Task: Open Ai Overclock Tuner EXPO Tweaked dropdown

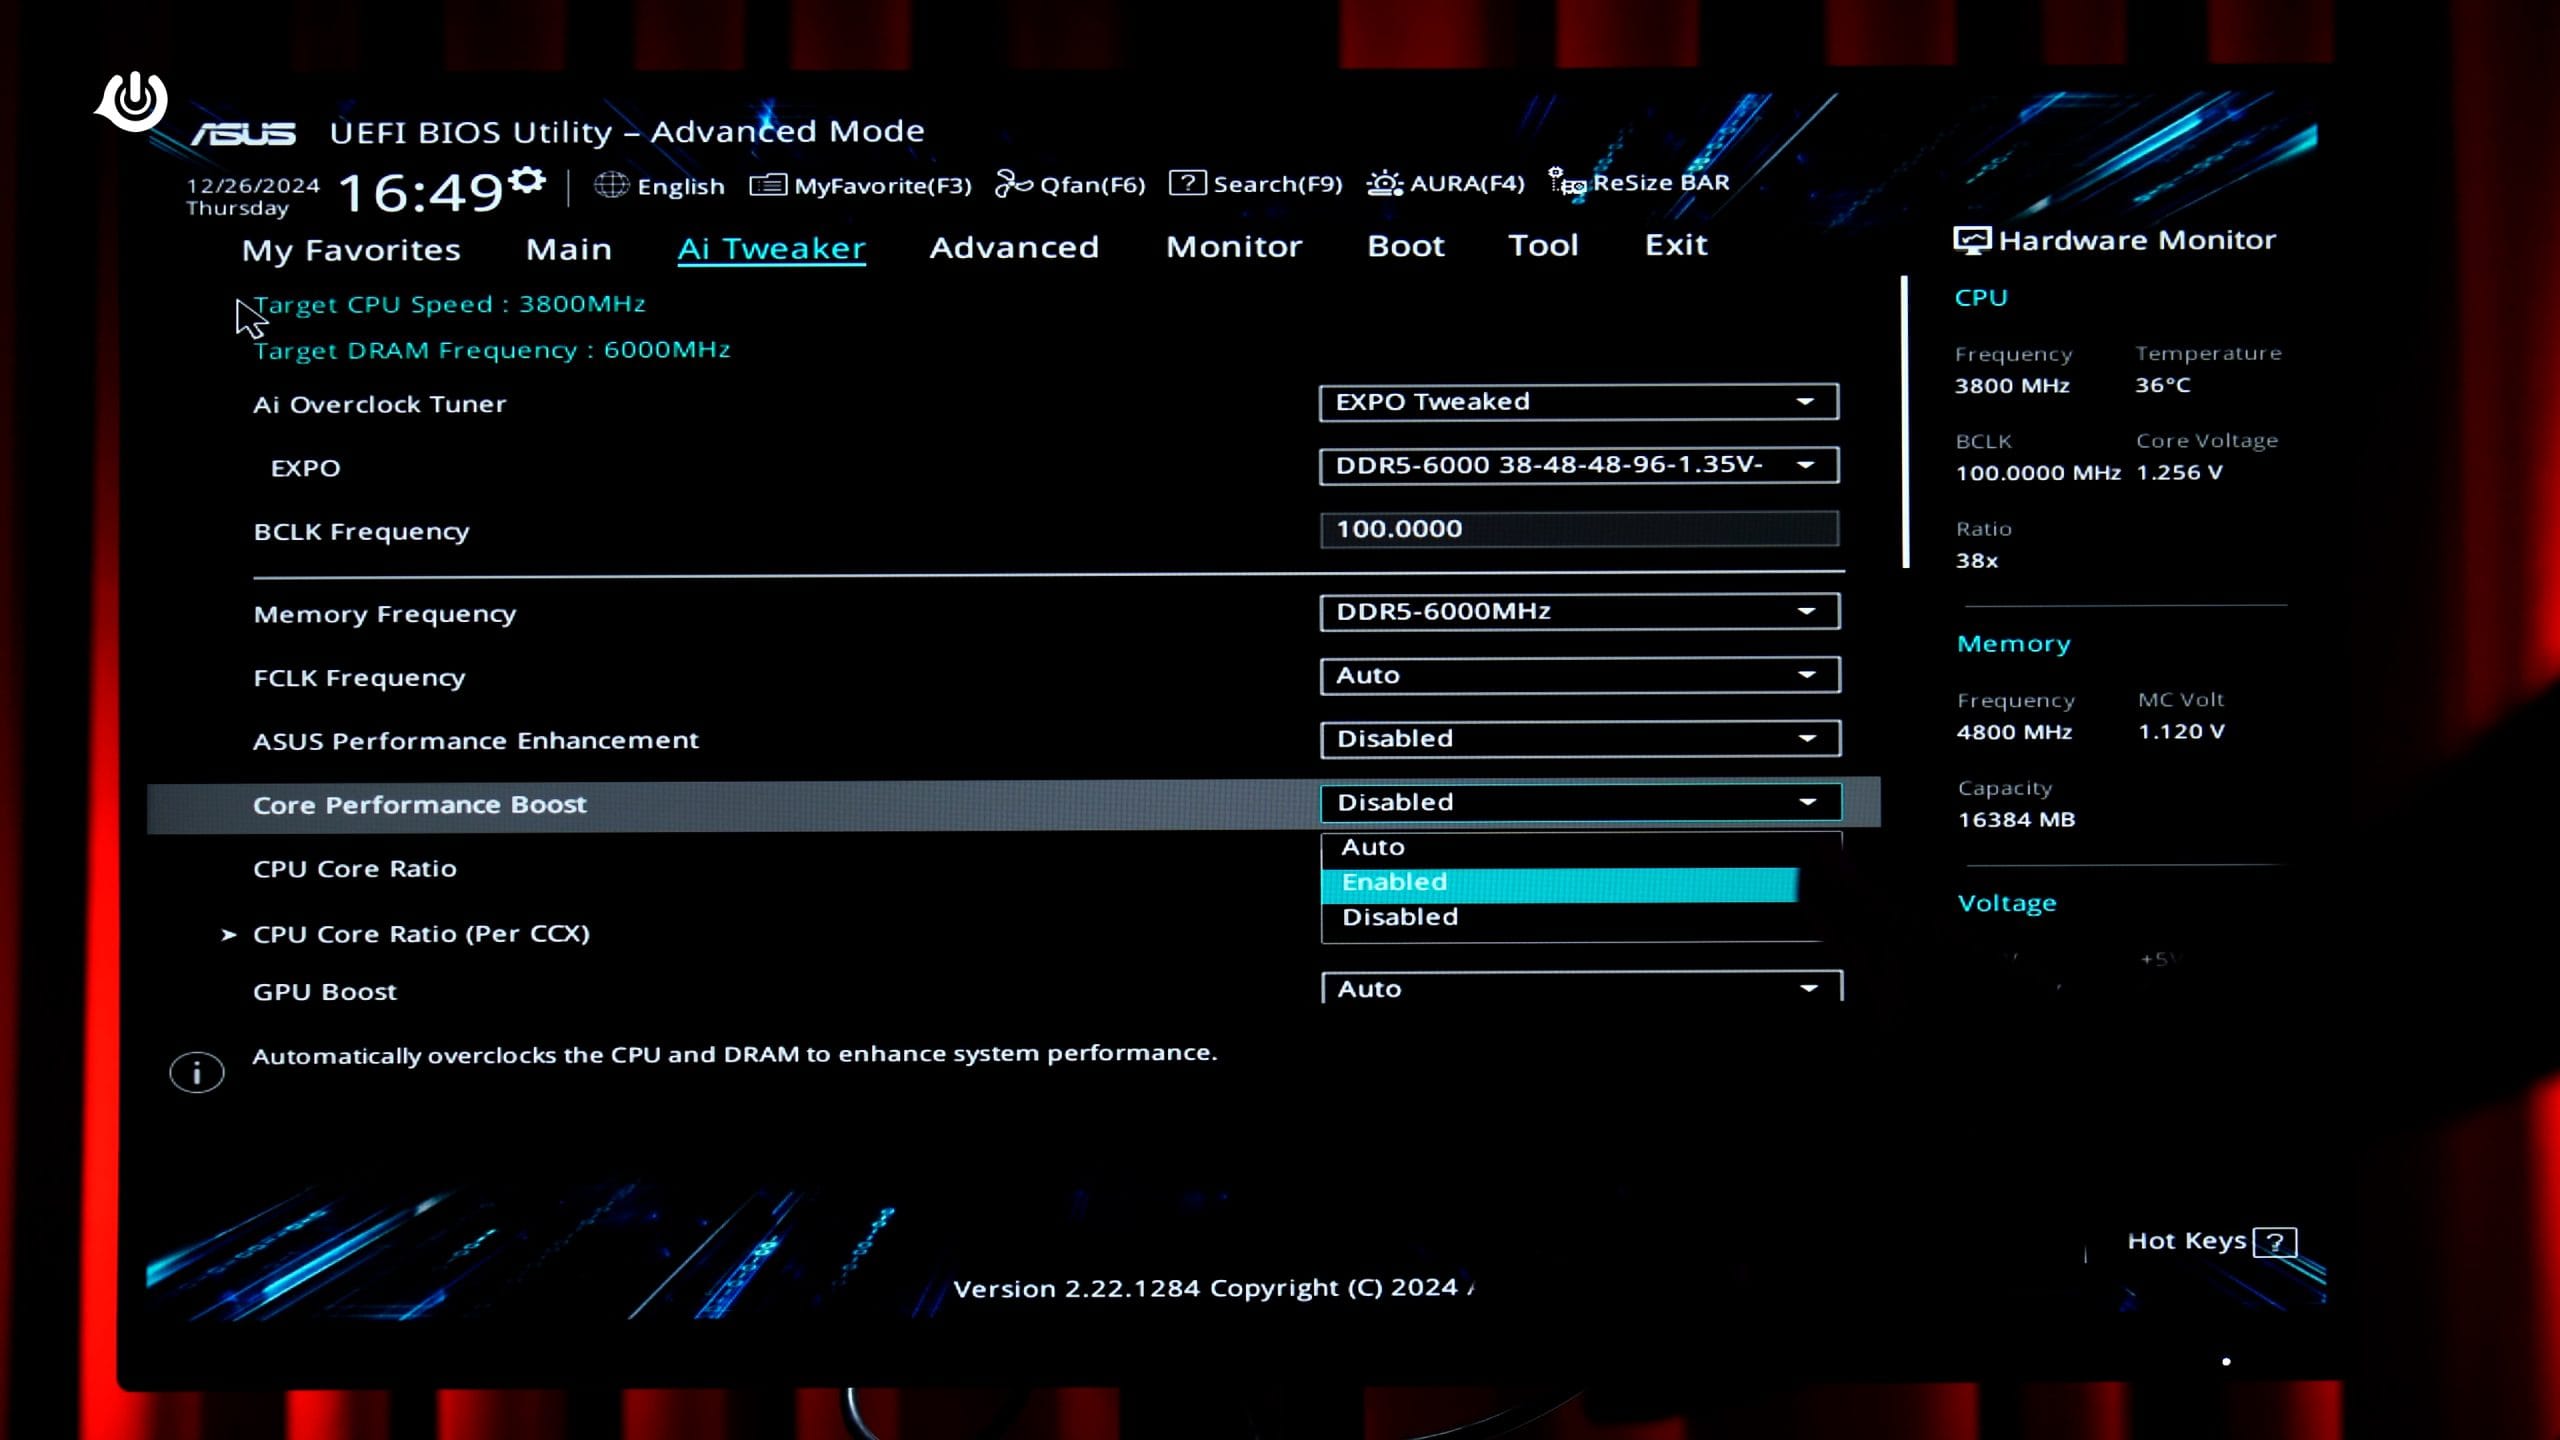Action: point(1578,402)
